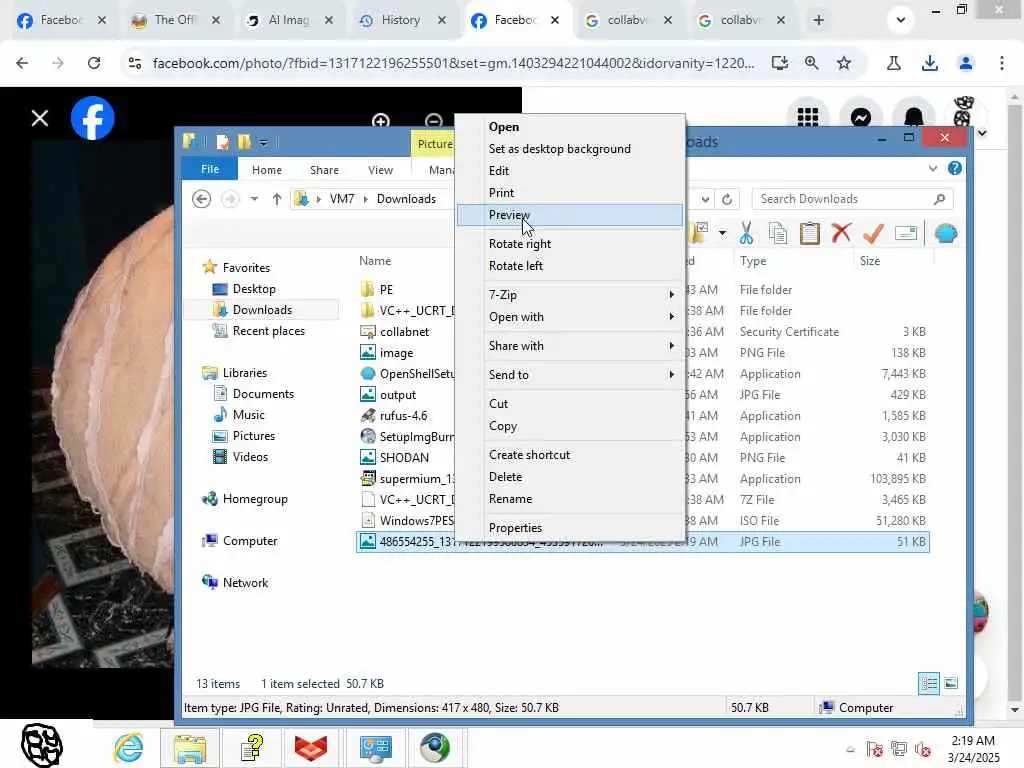
Task: Expand the Share with submenu
Action: (581, 345)
